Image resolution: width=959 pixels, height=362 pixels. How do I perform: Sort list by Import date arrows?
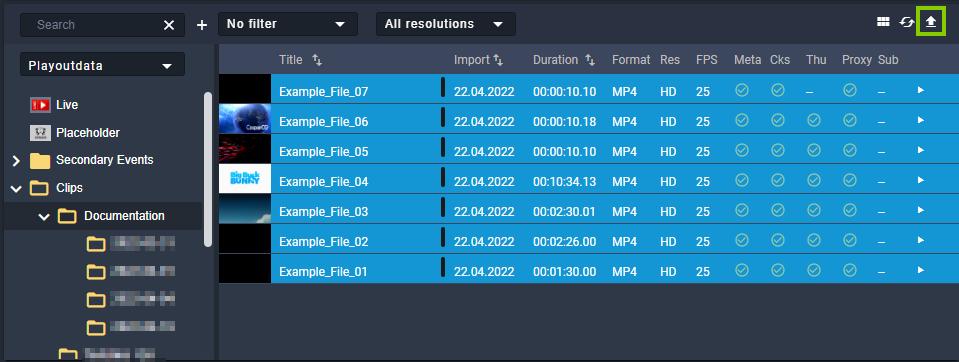point(498,60)
